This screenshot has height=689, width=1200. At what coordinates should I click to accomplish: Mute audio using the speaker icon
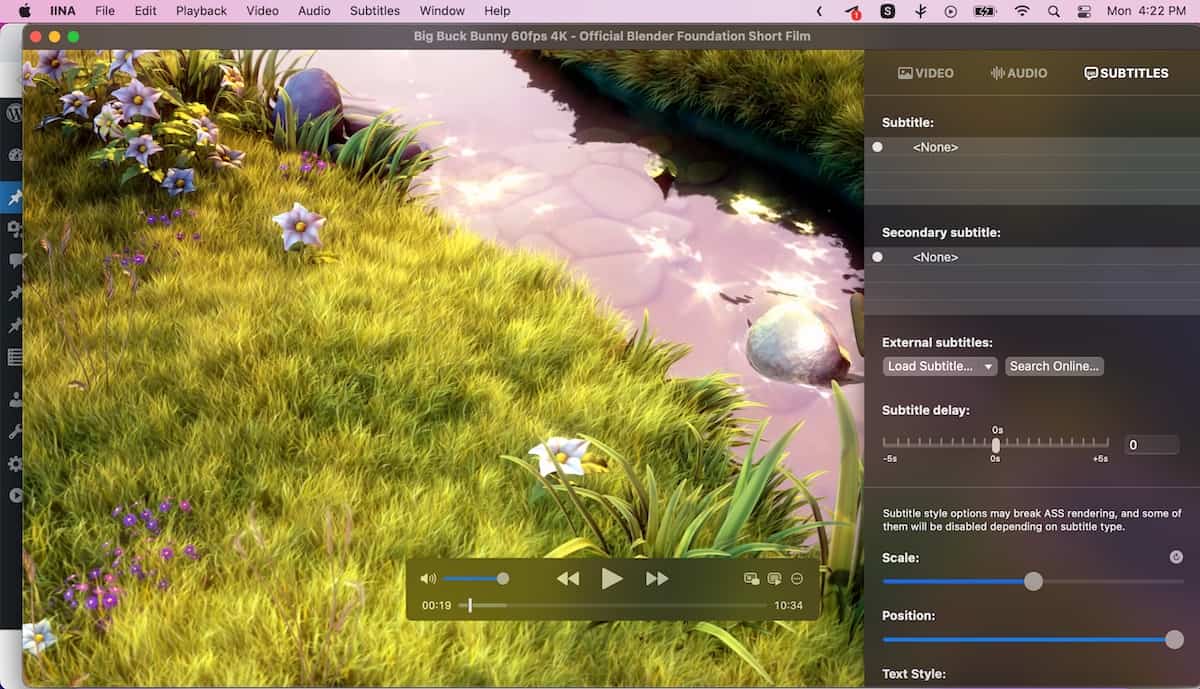pyautogui.click(x=428, y=578)
